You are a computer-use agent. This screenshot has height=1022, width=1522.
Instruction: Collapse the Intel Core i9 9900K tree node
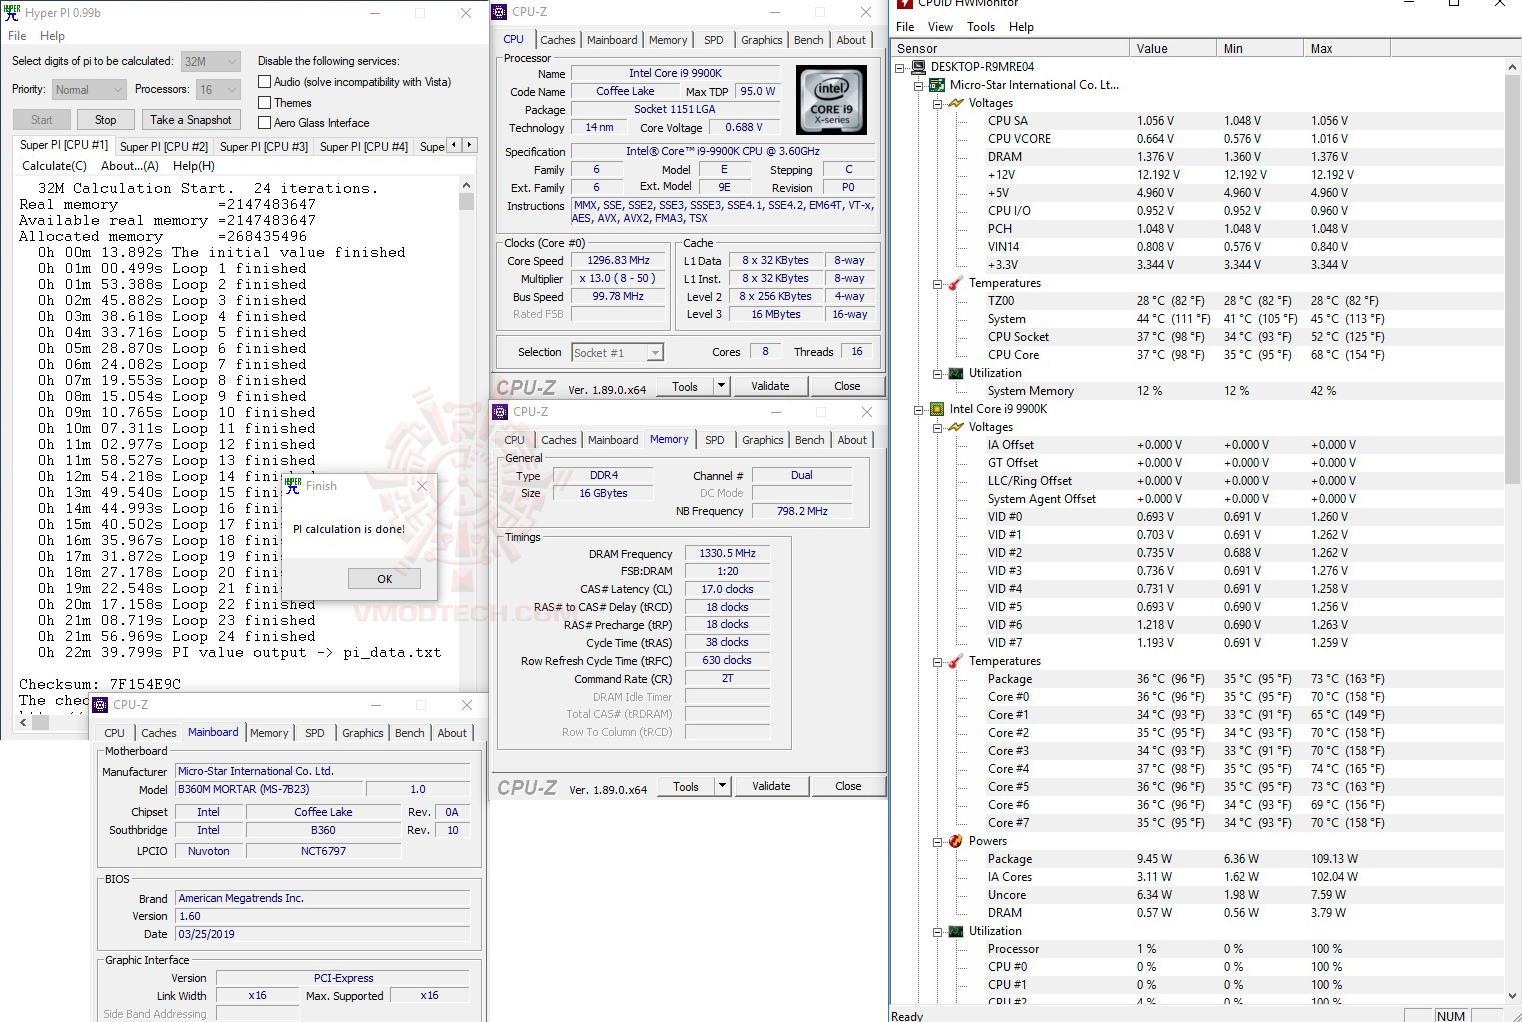(918, 409)
